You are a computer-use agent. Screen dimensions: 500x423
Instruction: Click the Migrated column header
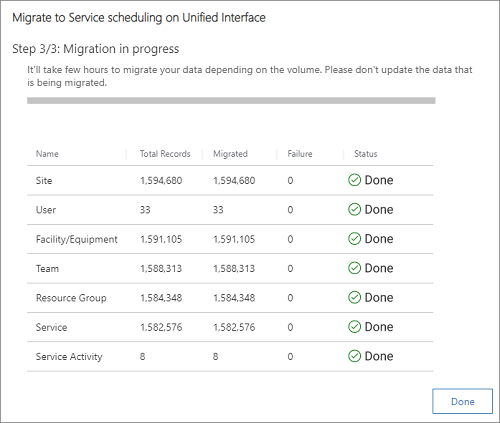[x=230, y=154]
